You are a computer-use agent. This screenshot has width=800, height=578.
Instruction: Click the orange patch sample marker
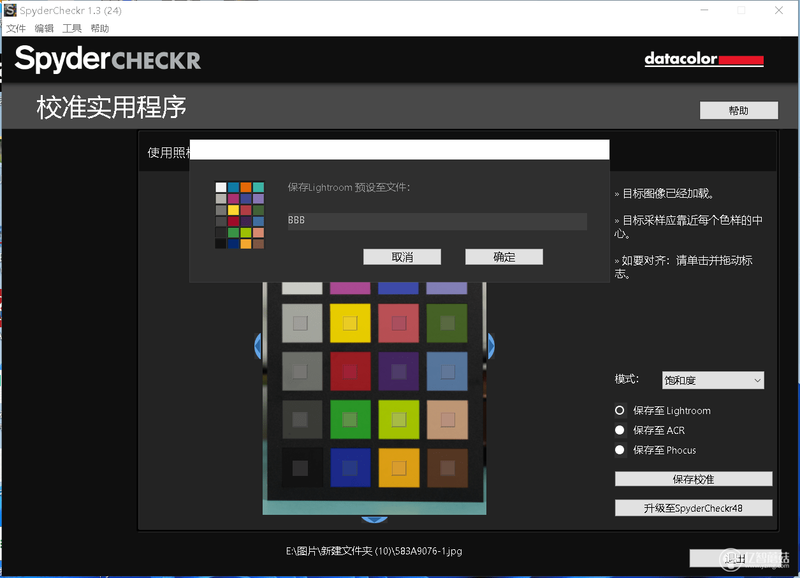click(x=399, y=468)
